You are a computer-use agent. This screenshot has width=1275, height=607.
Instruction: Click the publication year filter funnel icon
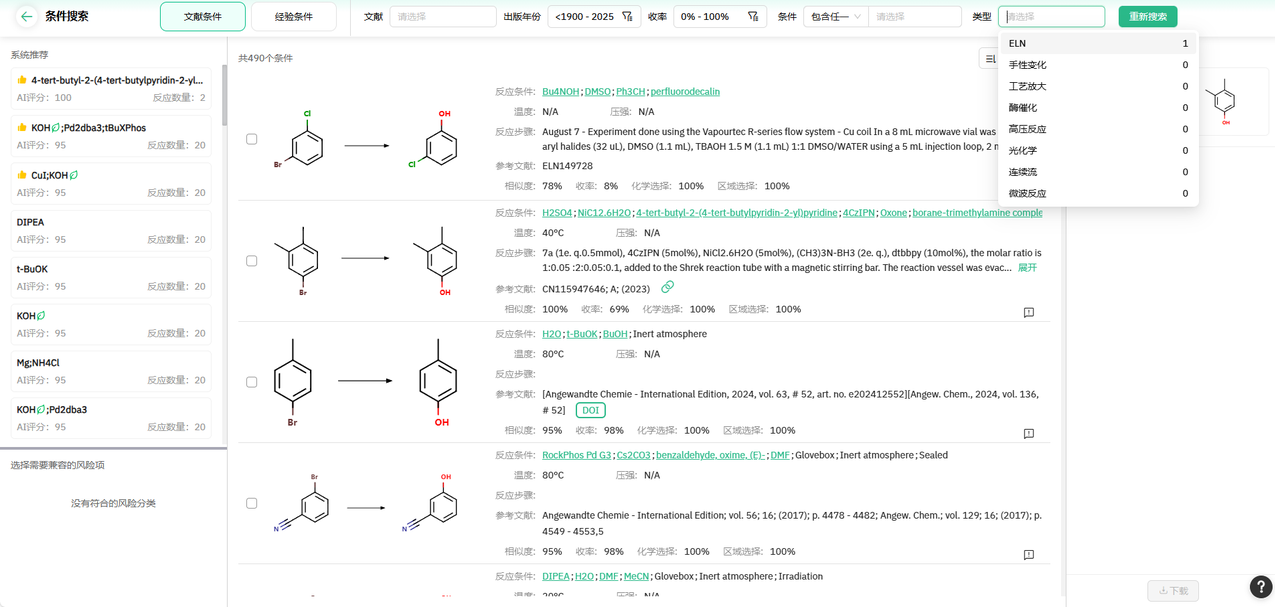(x=627, y=17)
